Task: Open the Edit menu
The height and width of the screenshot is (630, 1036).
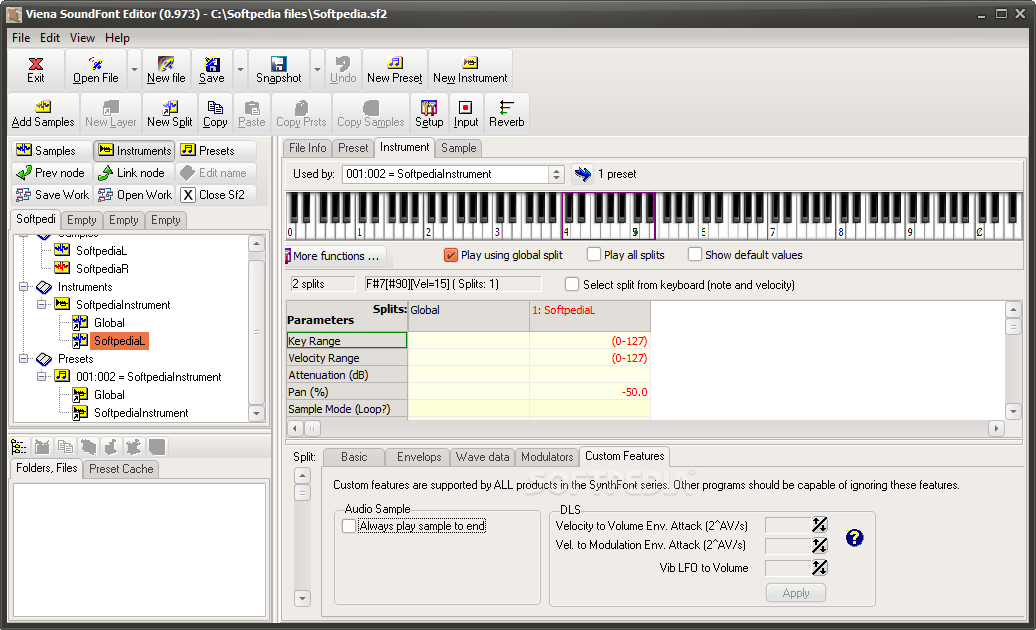Action: (50, 38)
